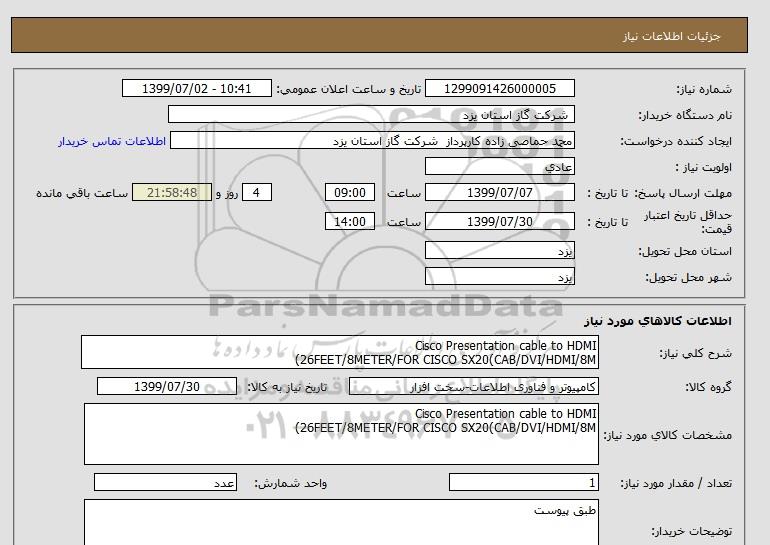
Task: Select the remaining days field showing 4
Action: pos(256,192)
